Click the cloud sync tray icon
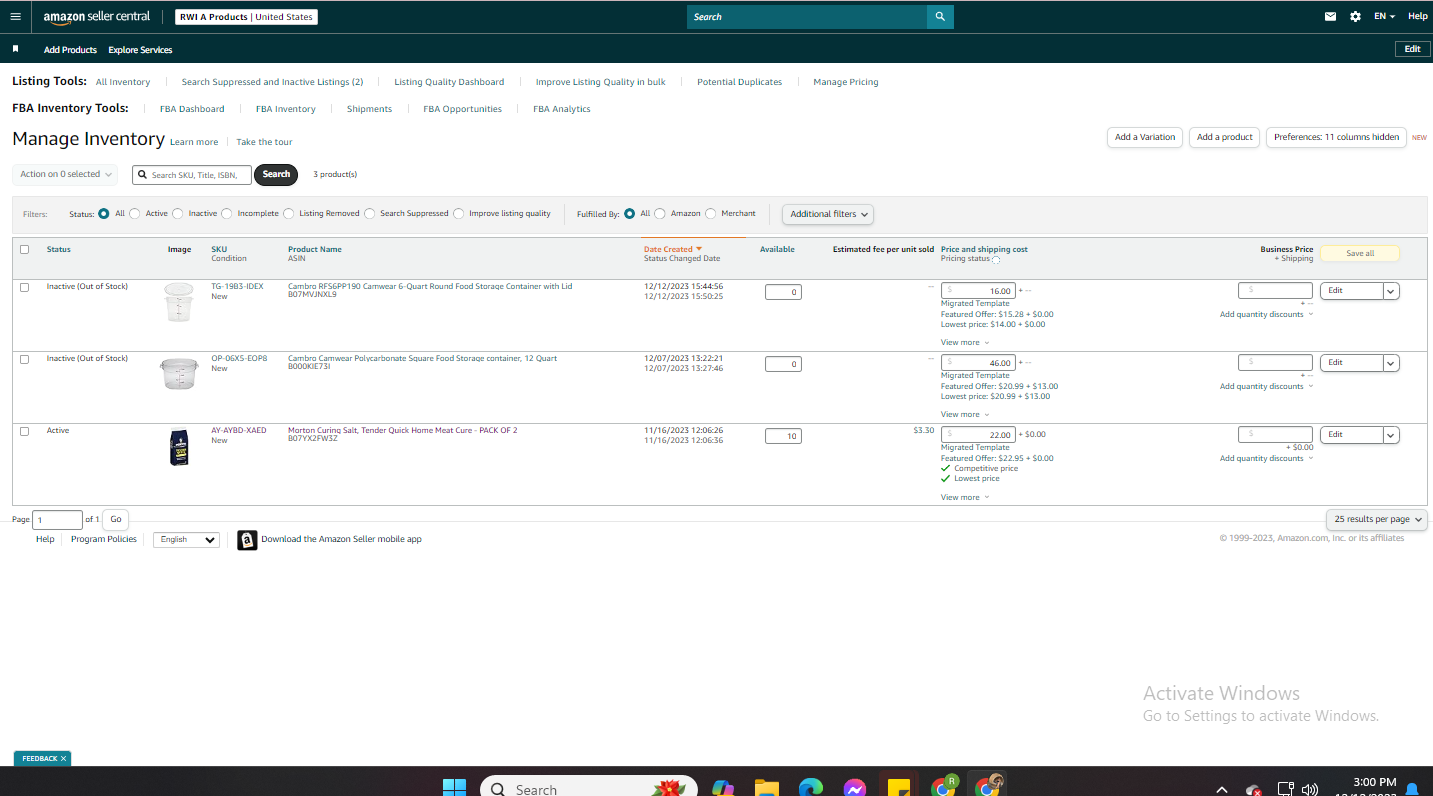 tap(1254, 790)
